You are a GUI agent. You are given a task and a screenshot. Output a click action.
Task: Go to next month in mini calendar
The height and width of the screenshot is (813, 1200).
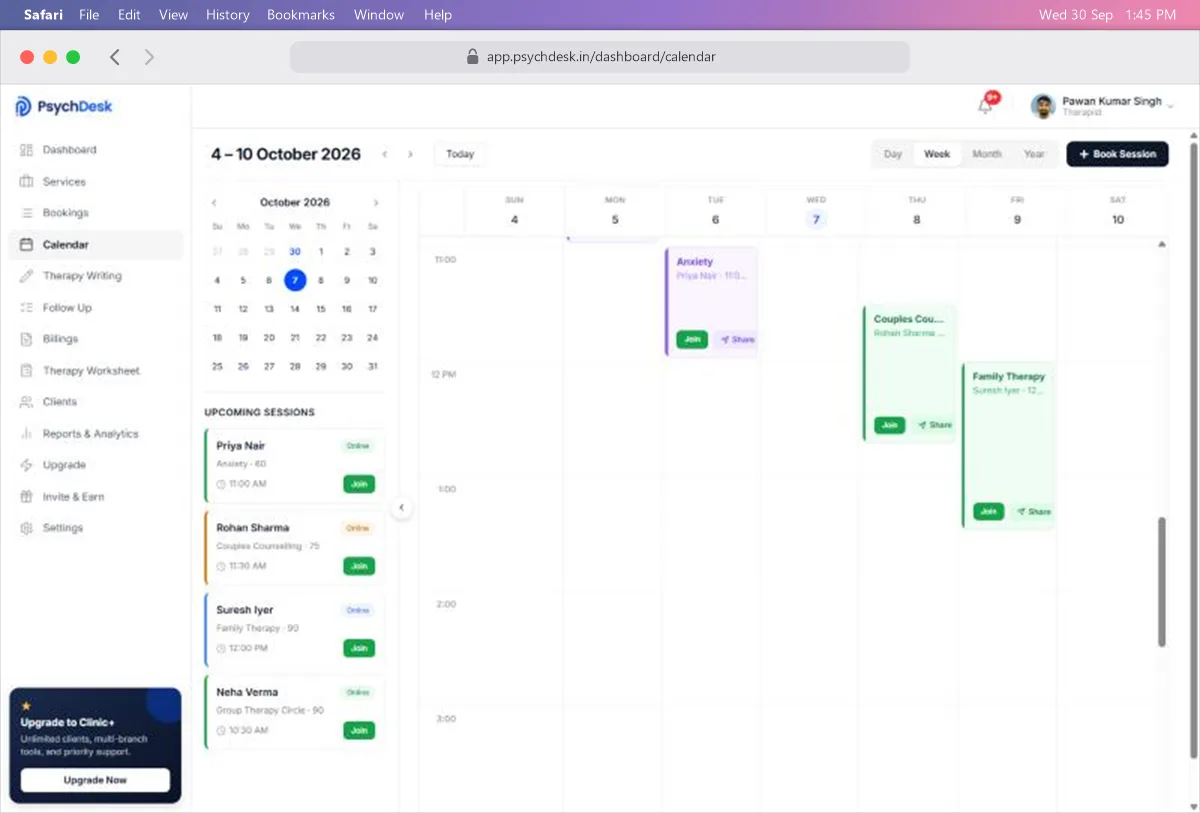coord(376,203)
